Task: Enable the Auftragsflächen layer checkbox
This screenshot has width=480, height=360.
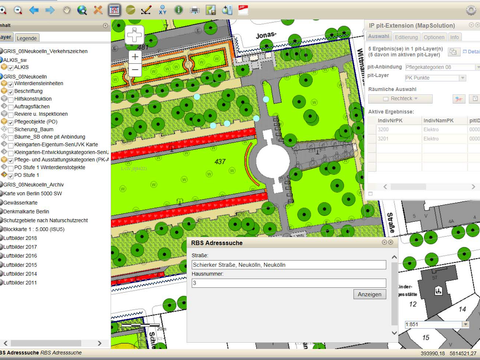Action: click(x=10, y=107)
